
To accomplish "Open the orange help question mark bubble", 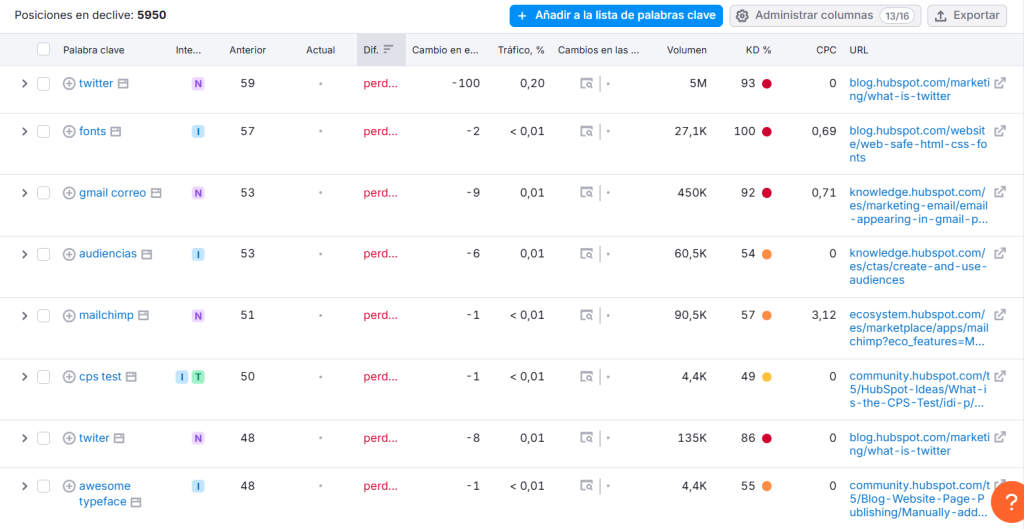I will [x=1007, y=500].
